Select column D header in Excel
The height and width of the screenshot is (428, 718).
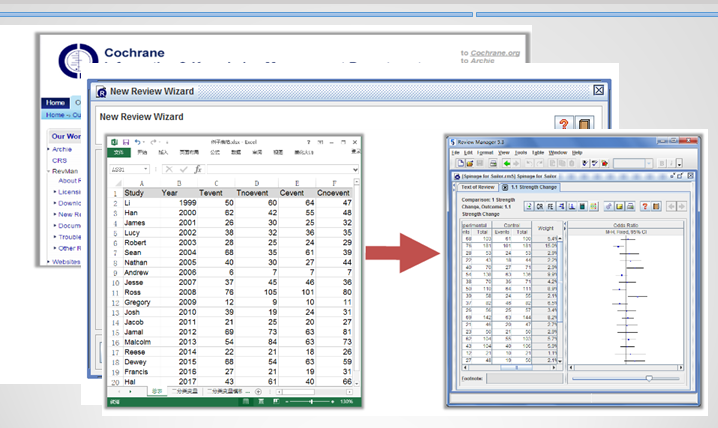pyautogui.click(x=256, y=183)
